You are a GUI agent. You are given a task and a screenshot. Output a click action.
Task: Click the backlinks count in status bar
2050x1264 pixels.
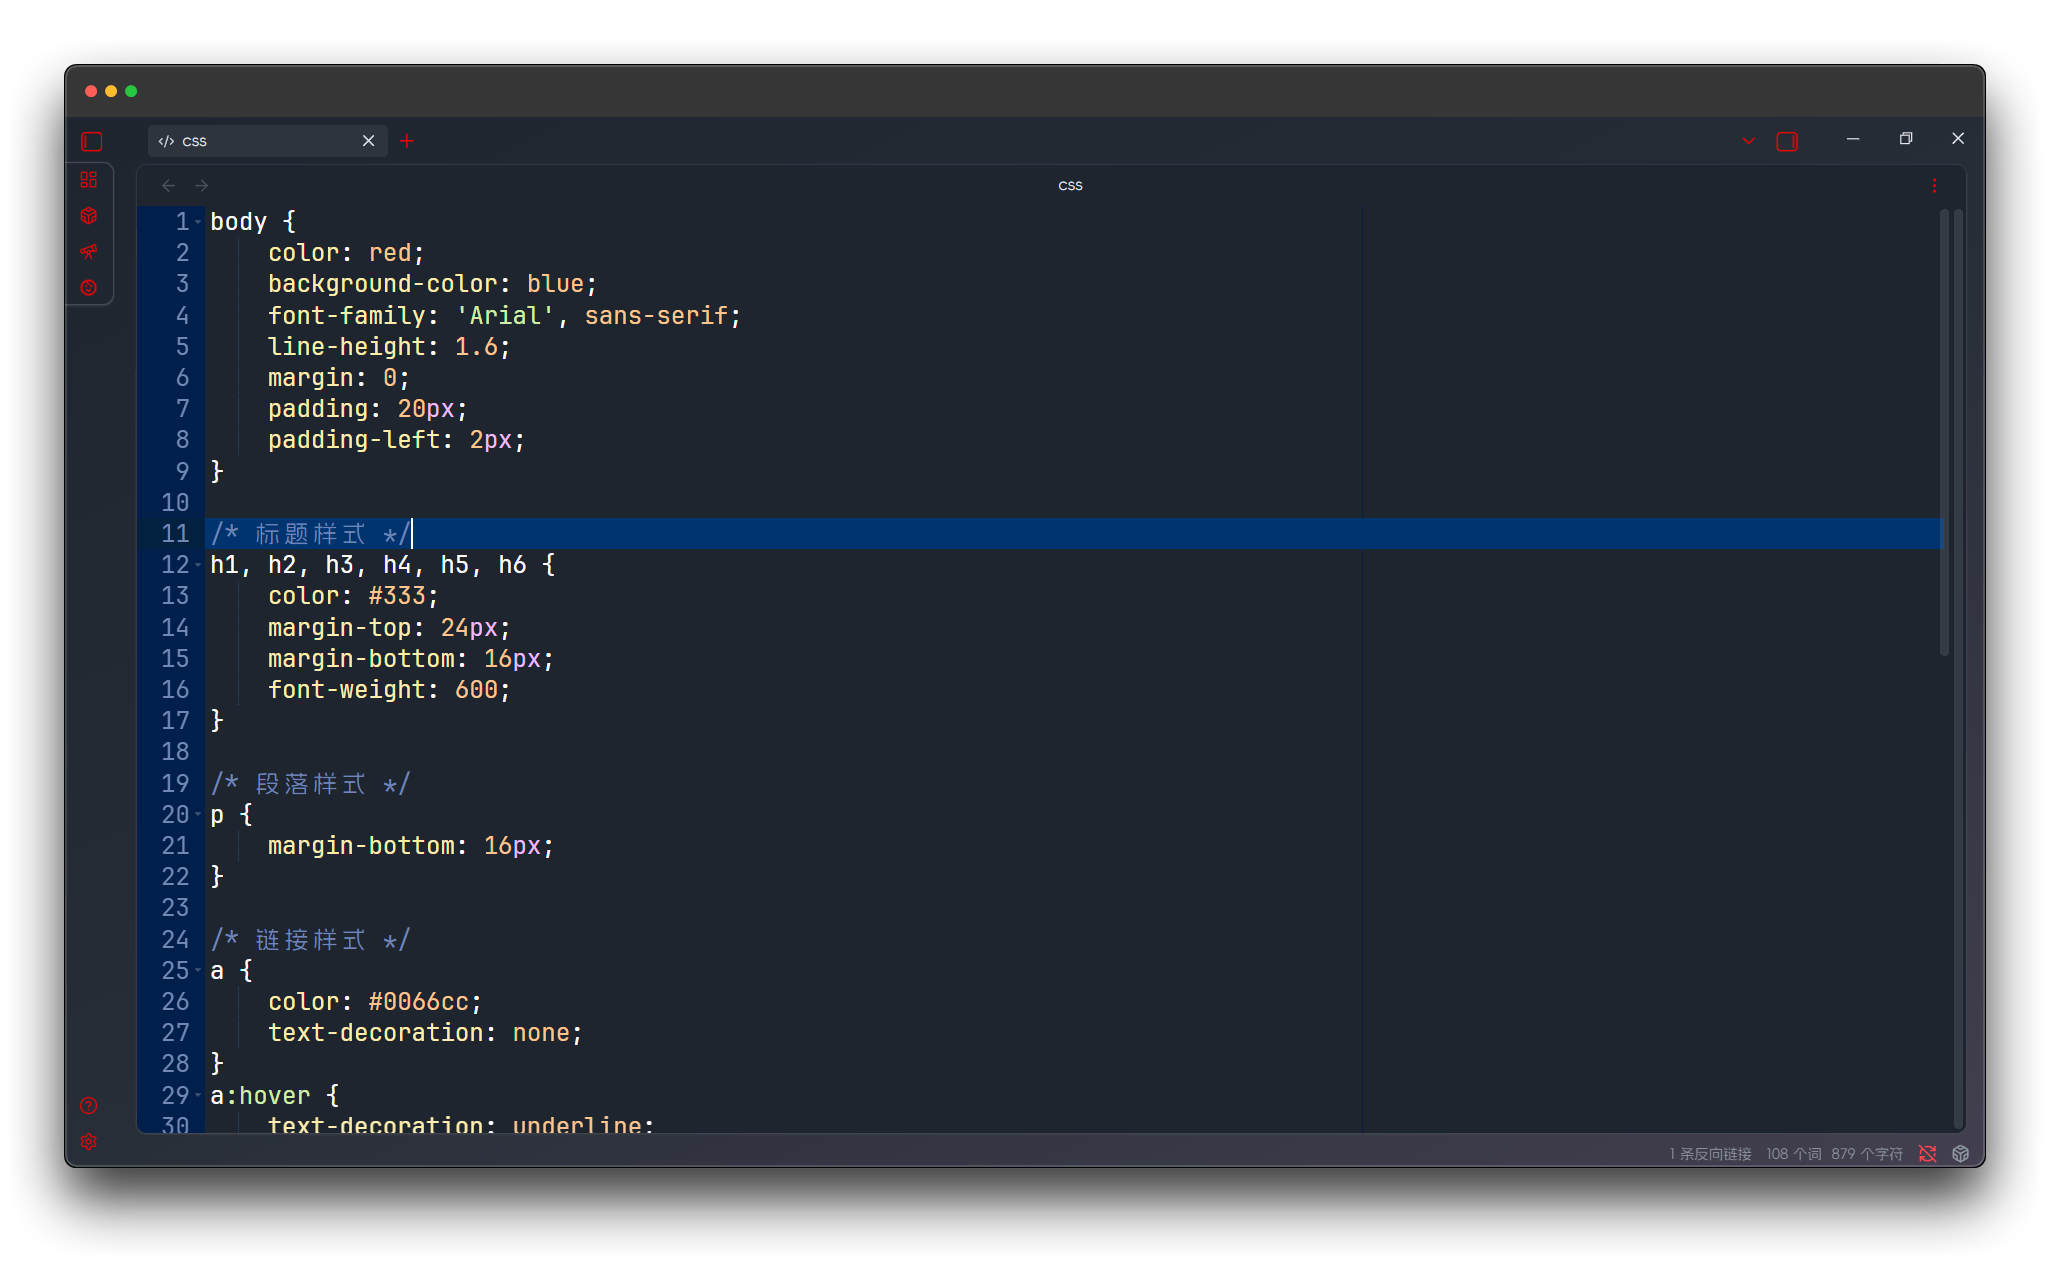coord(1710,1154)
